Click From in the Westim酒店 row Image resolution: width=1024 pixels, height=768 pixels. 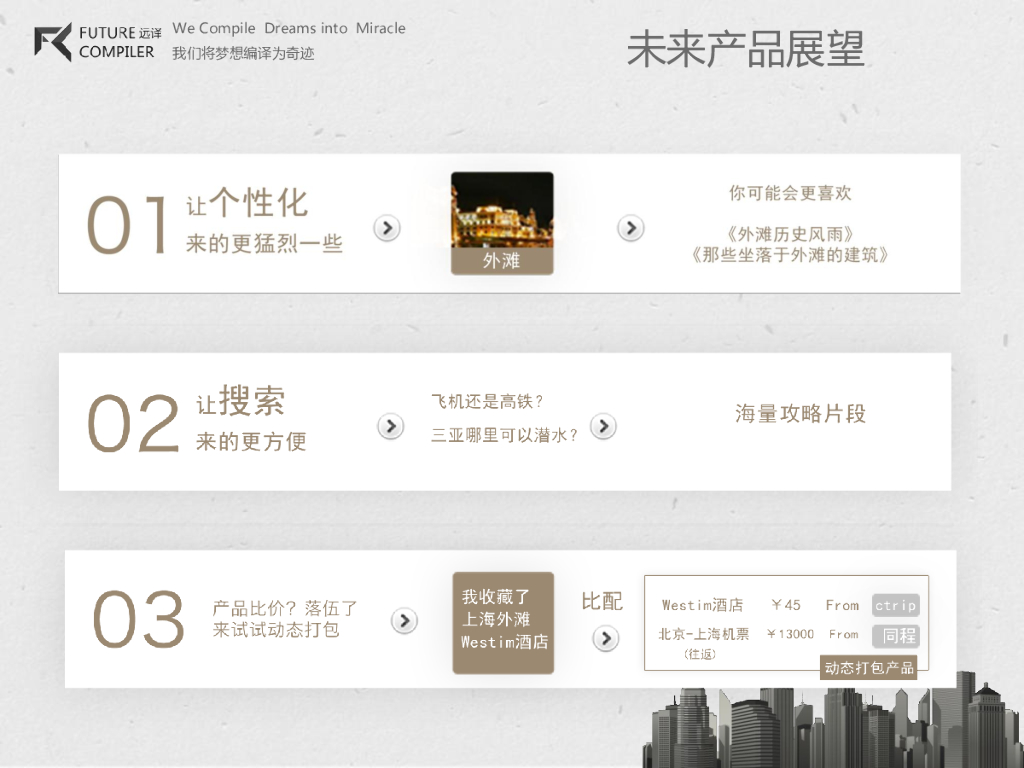(x=842, y=605)
